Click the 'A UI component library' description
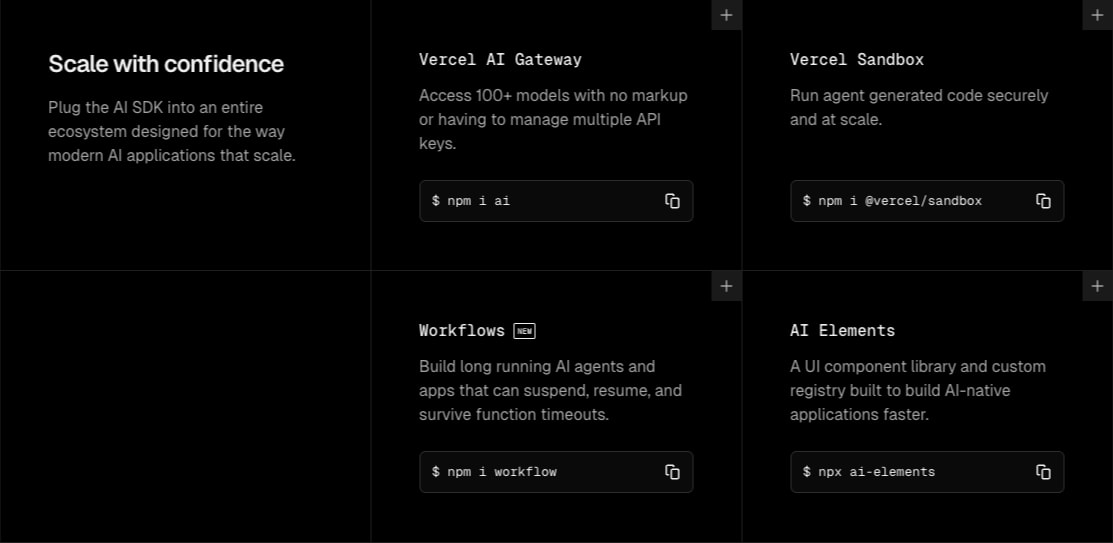The width and height of the screenshot is (1113, 543). pyautogui.click(x=918, y=390)
